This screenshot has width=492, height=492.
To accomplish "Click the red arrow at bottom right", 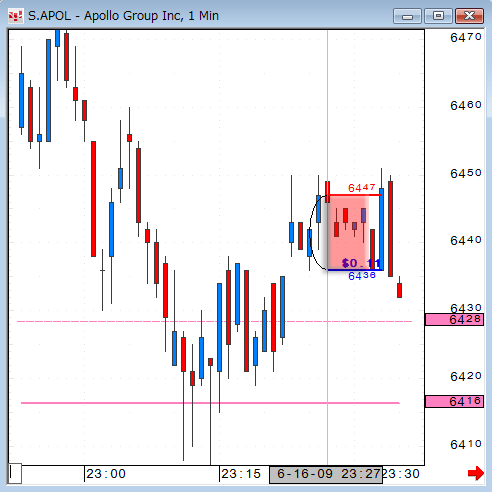I will tap(476, 473).
